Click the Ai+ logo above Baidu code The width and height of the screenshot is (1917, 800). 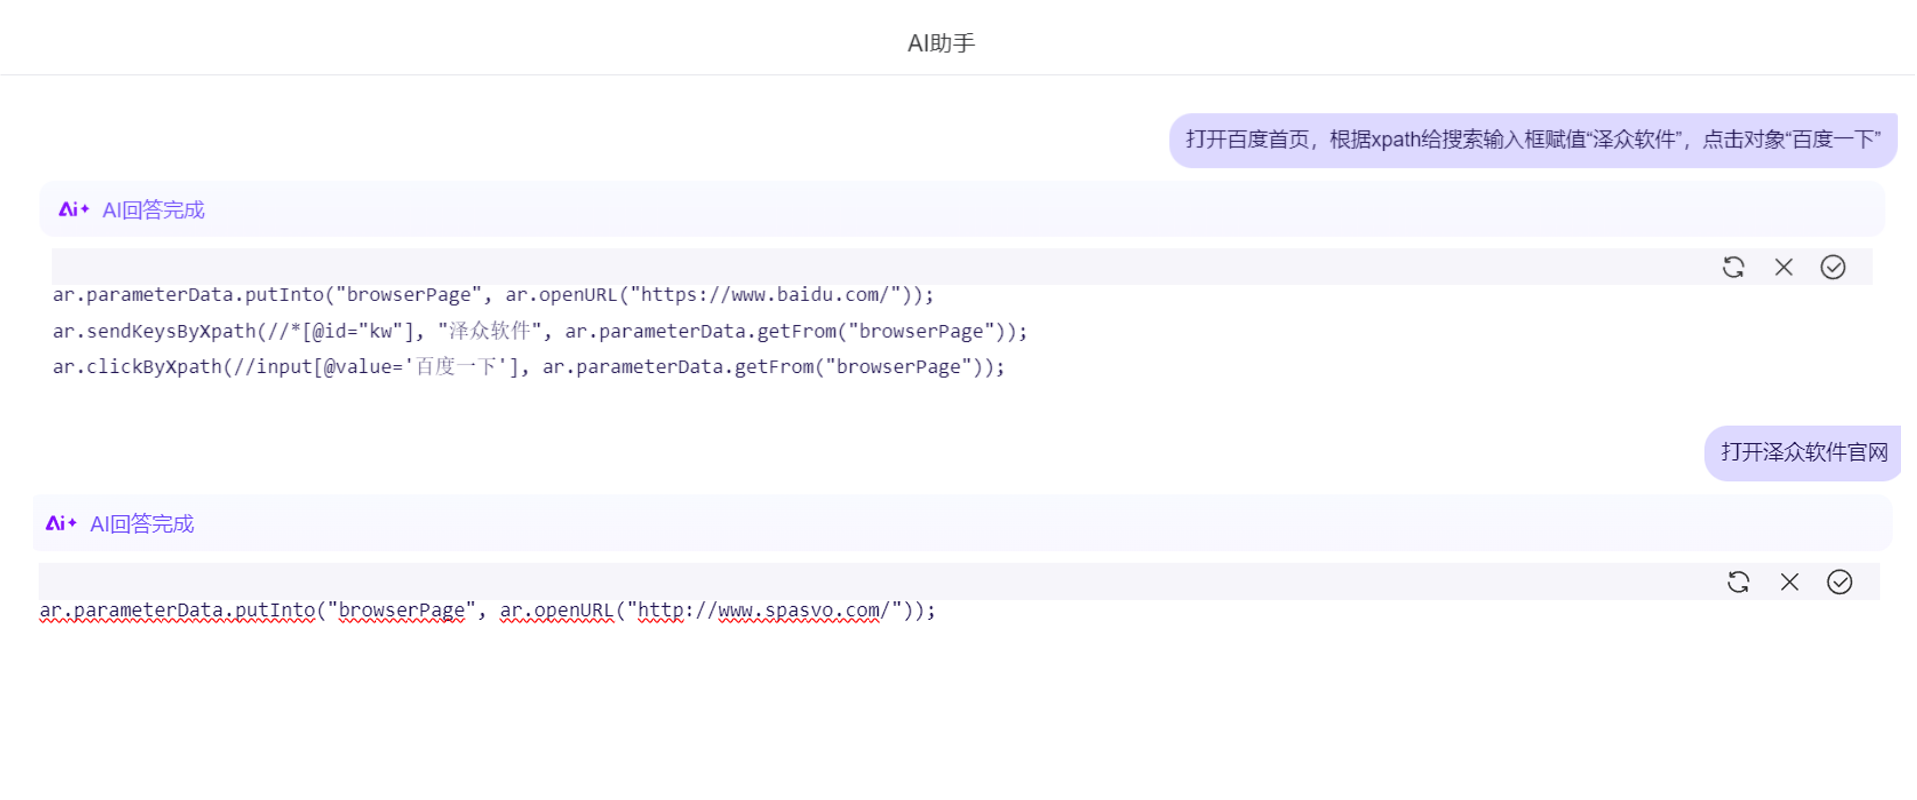click(73, 210)
